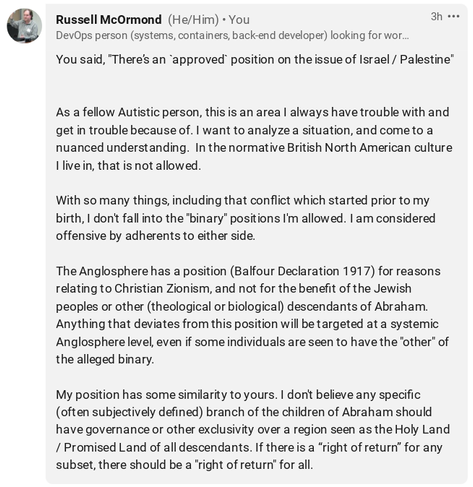Click the 'As a fellow Autistic person' paragraph
This screenshot has height=487, width=473.
254,139
